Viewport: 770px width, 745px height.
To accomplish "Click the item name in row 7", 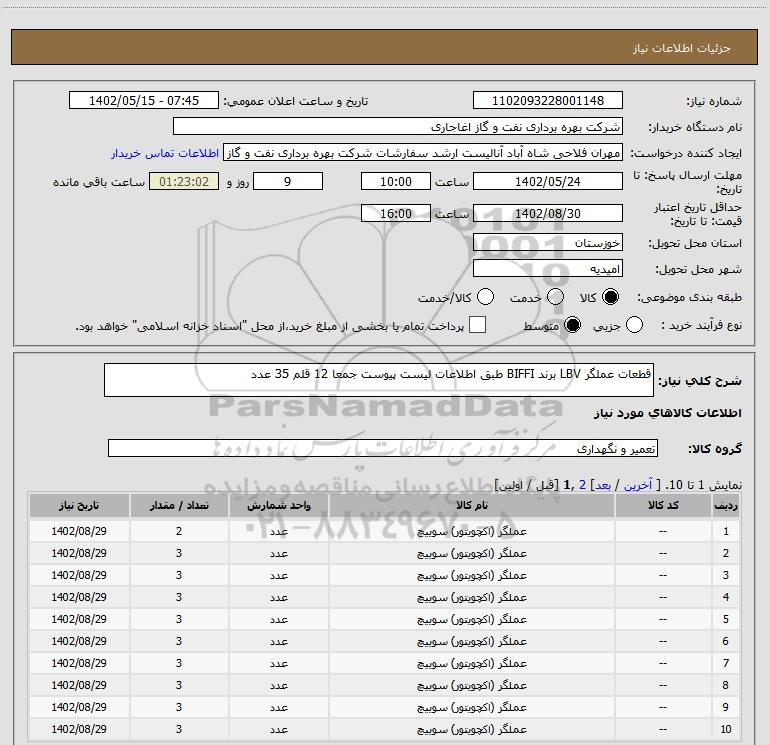I will 471,663.
